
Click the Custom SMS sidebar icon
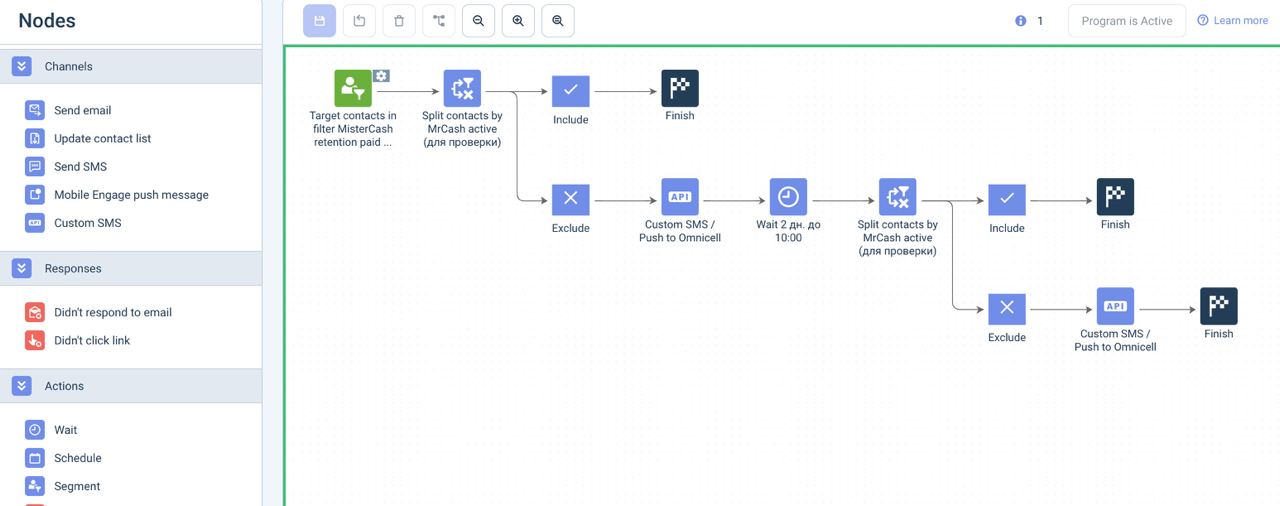[35, 222]
